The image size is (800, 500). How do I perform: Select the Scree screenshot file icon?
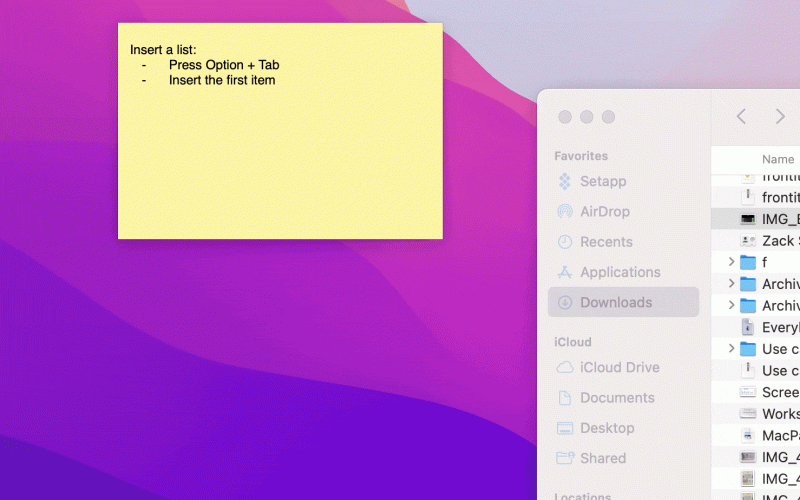click(747, 392)
